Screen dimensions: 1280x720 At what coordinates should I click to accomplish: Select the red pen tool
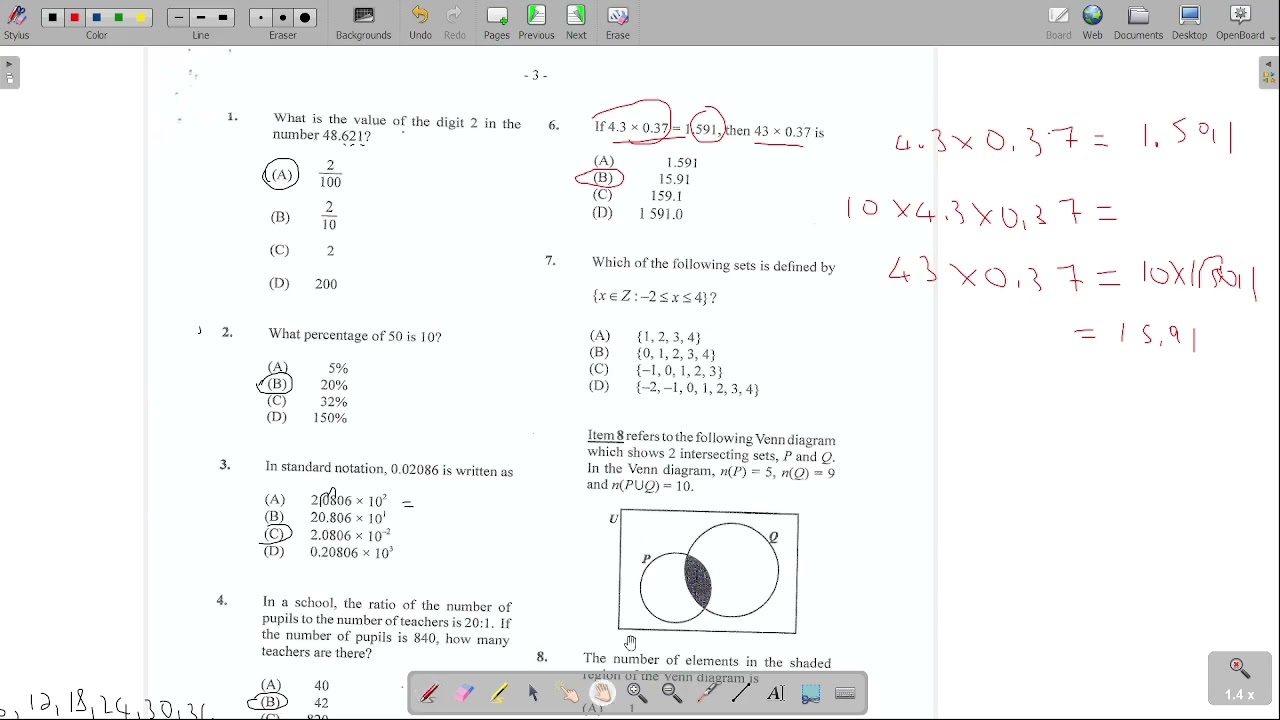point(429,693)
